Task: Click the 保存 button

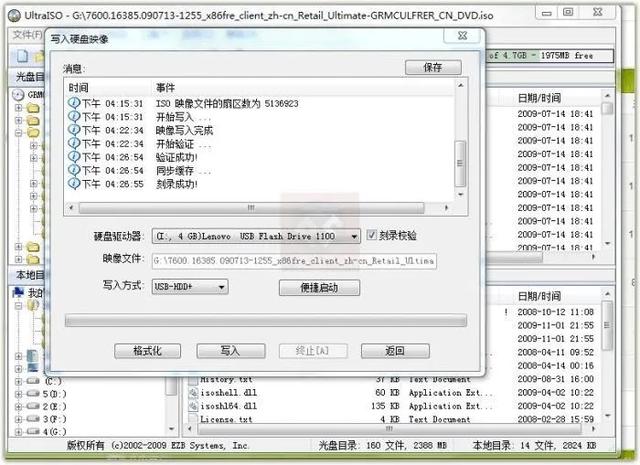Action: 433,67
